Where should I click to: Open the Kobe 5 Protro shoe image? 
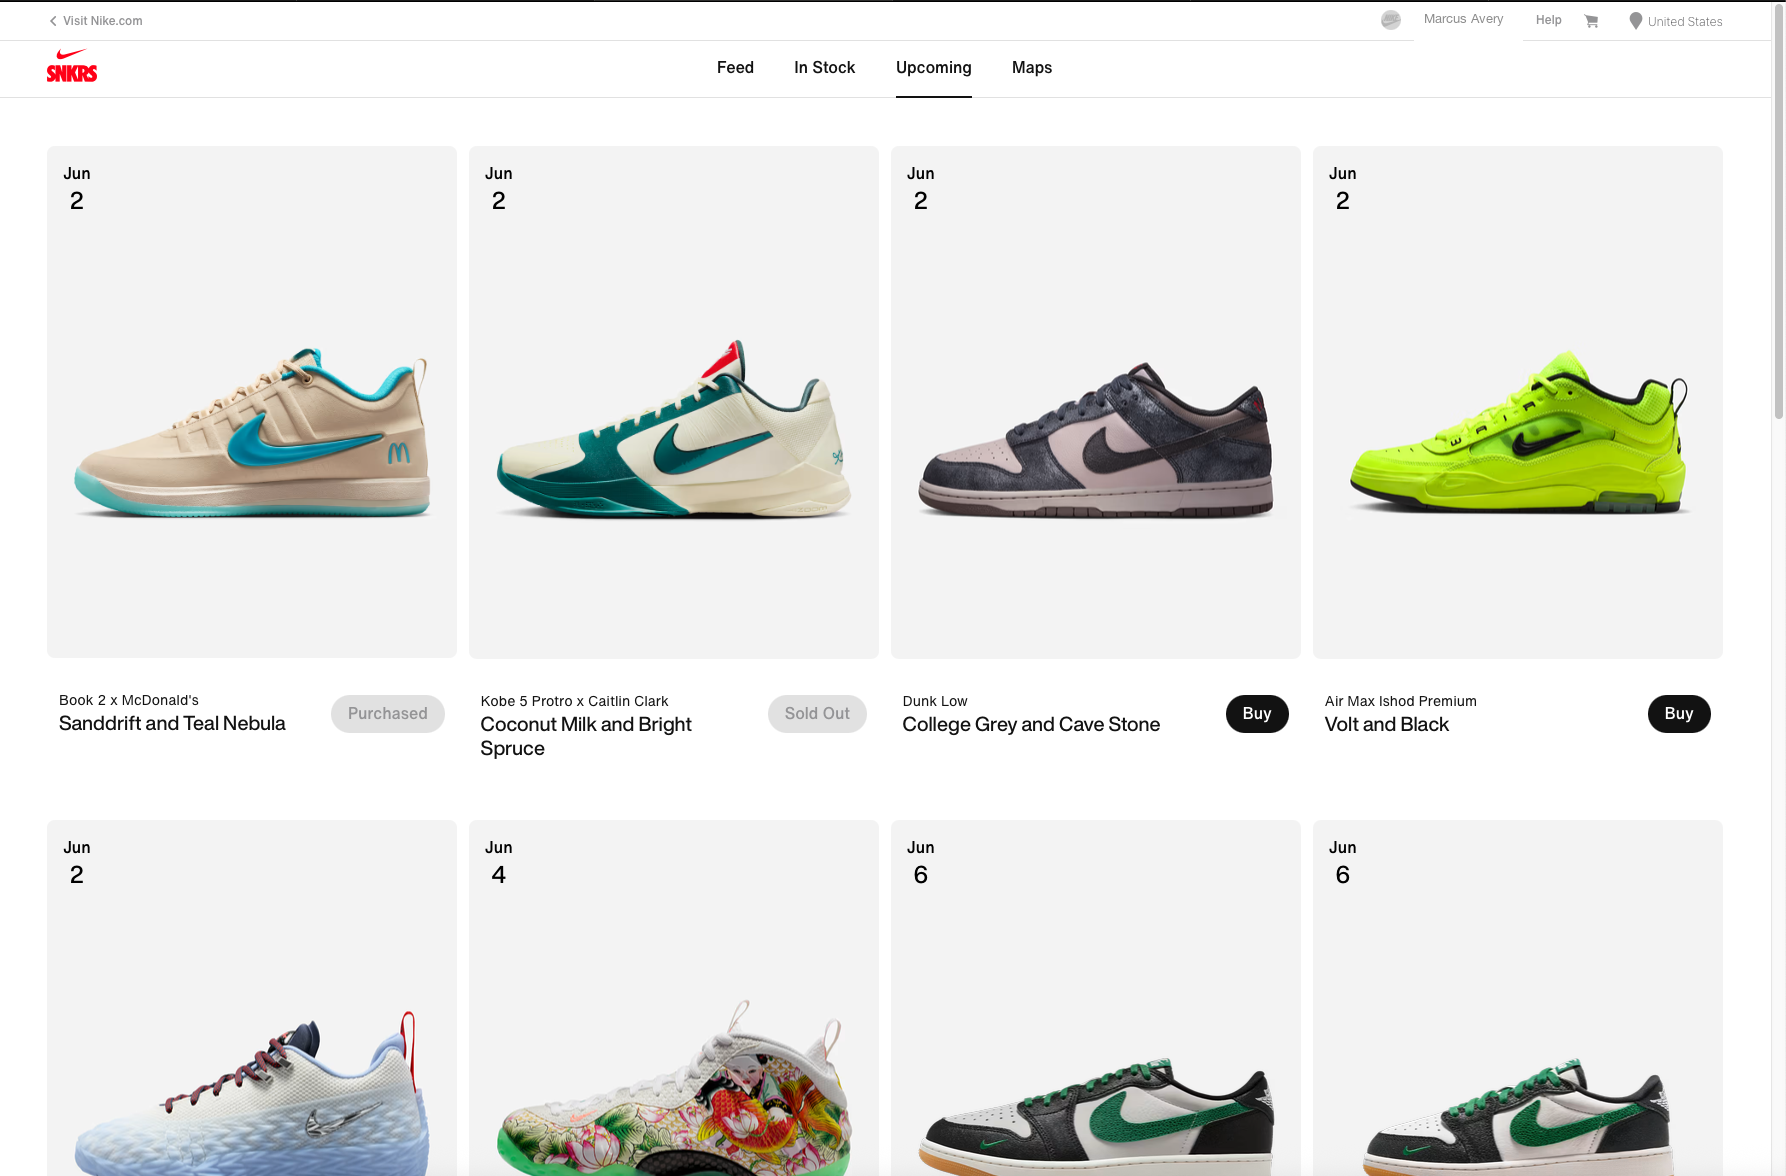click(x=674, y=402)
